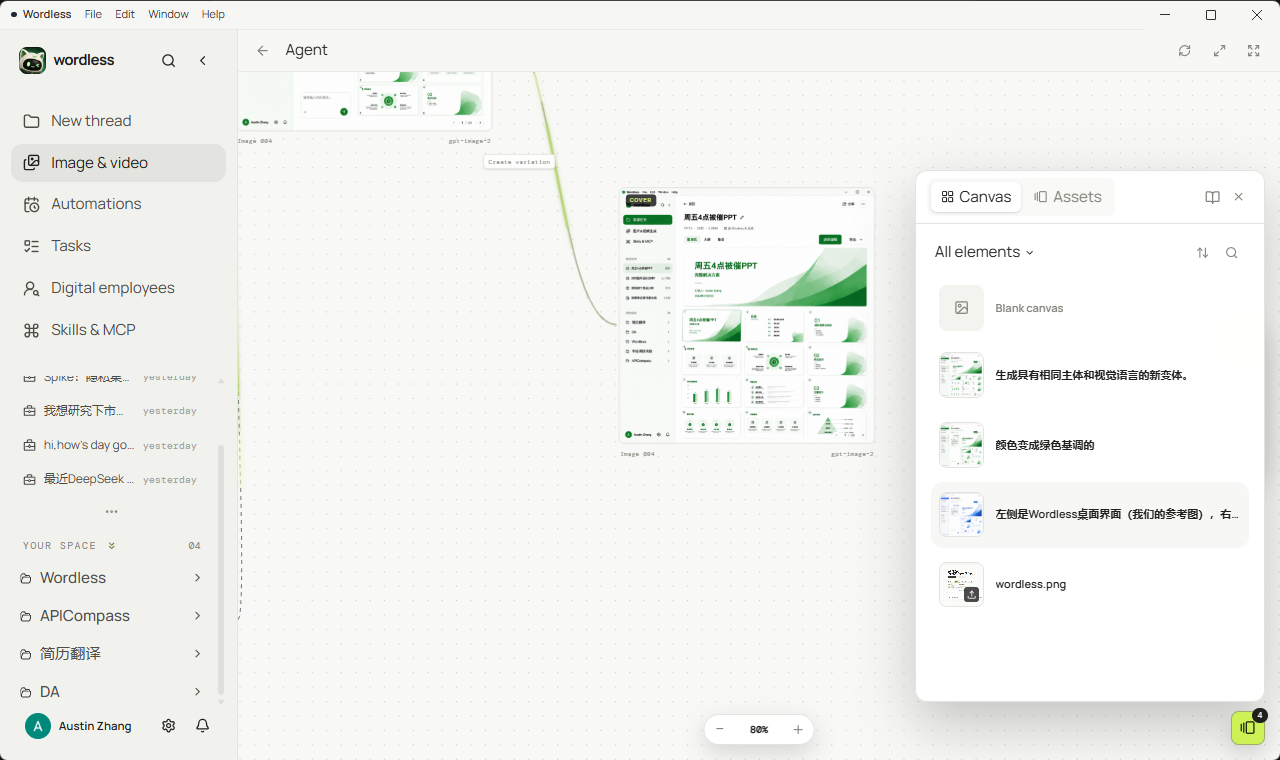Select the wordless.png element
Image resolution: width=1280 pixels, height=760 pixels.
pyautogui.click(x=1090, y=584)
